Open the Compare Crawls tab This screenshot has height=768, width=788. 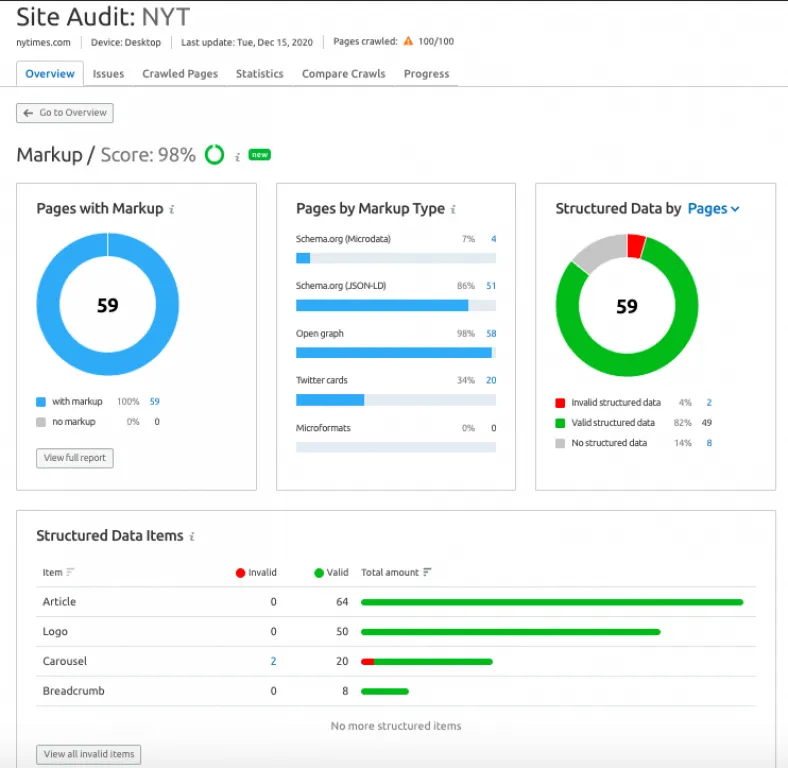344,74
